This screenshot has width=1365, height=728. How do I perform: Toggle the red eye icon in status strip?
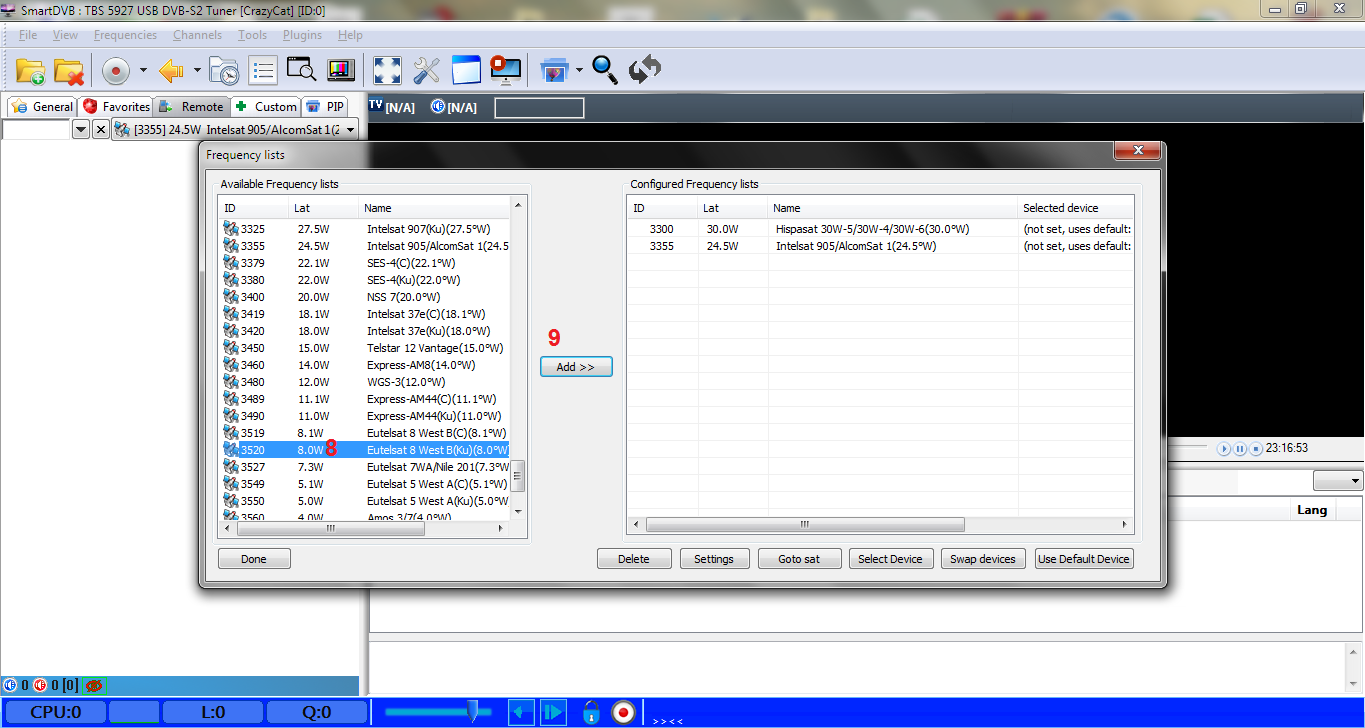tap(95, 686)
